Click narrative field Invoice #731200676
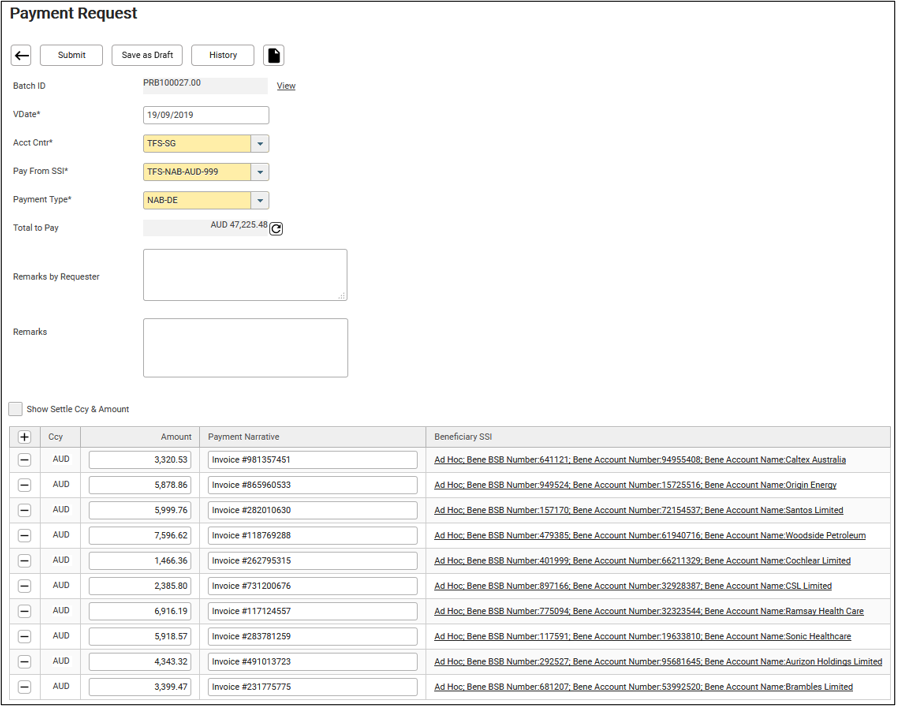This screenshot has height=707, width=897. coord(313,586)
